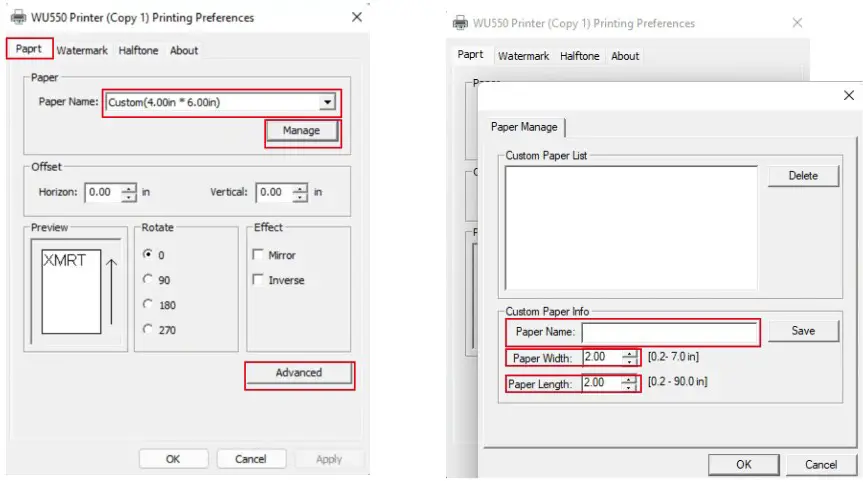The width and height of the screenshot is (863, 482).
Task: Click the custom Paper Name text field
Action: [669, 333]
